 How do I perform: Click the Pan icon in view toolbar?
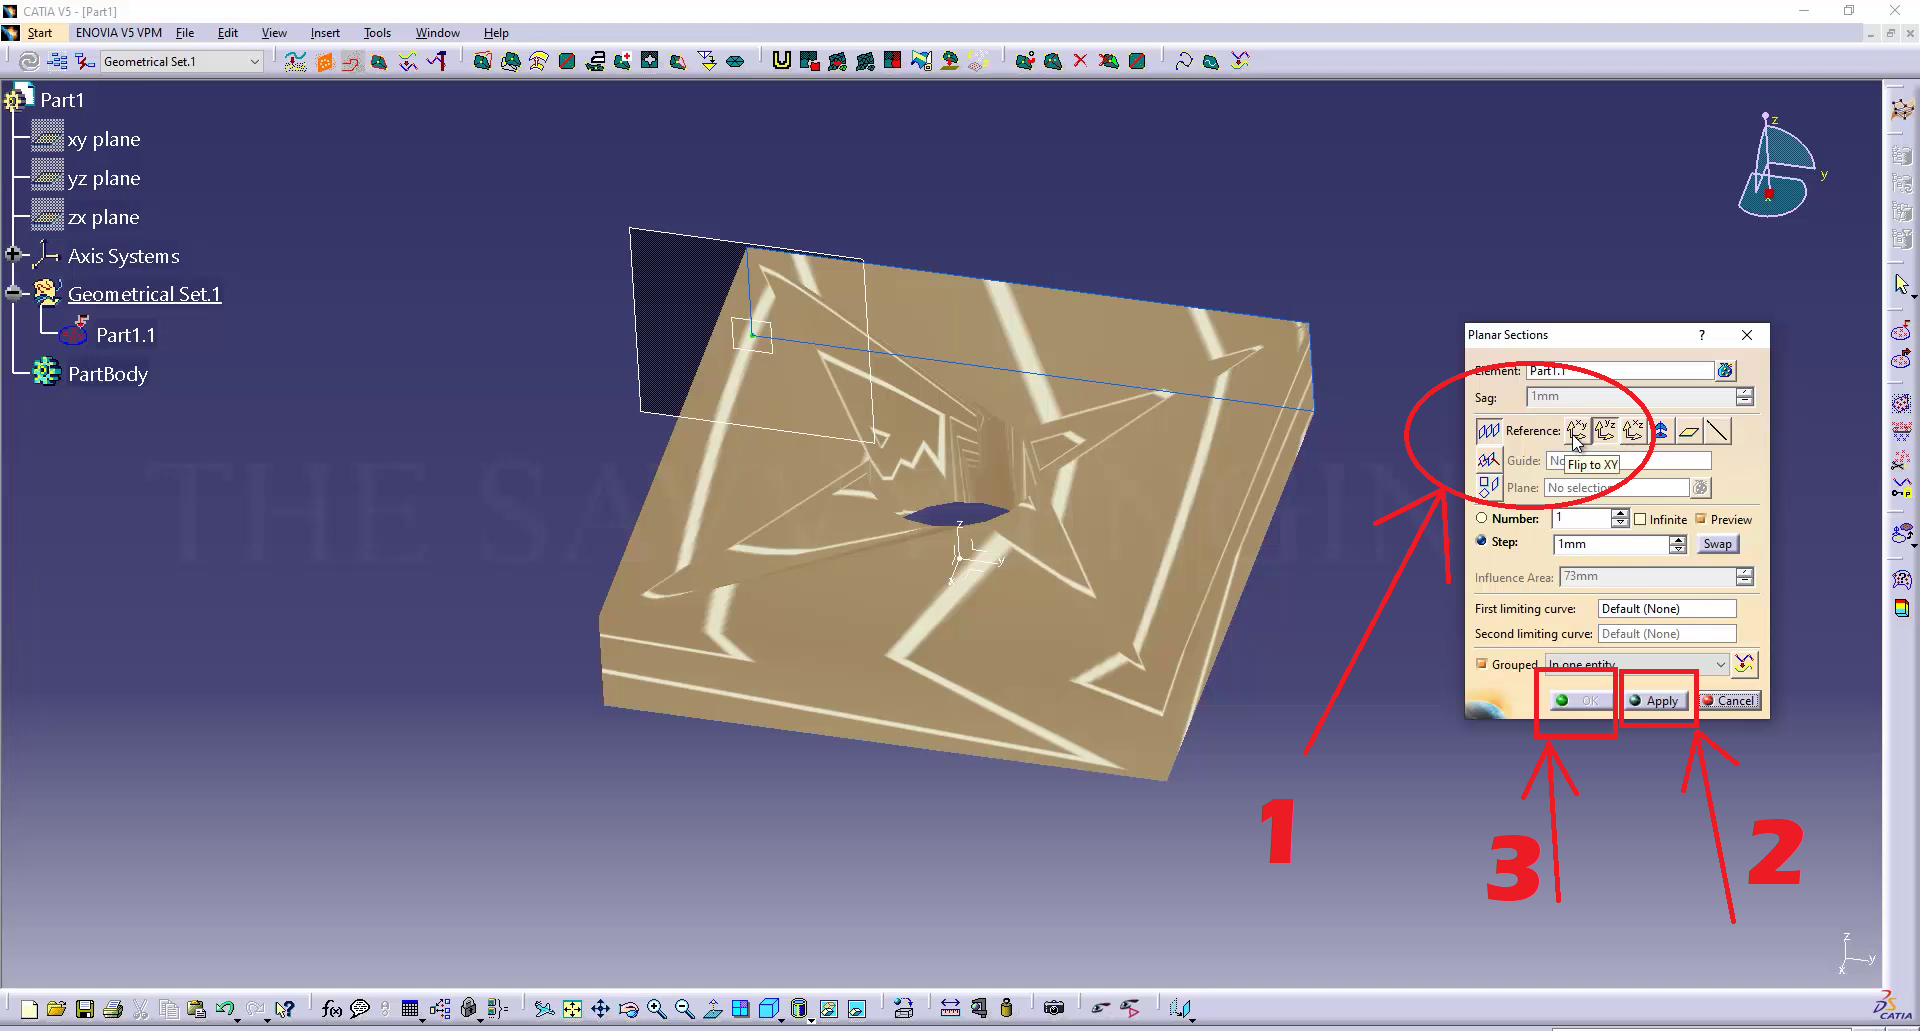[x=600, y=1009]
